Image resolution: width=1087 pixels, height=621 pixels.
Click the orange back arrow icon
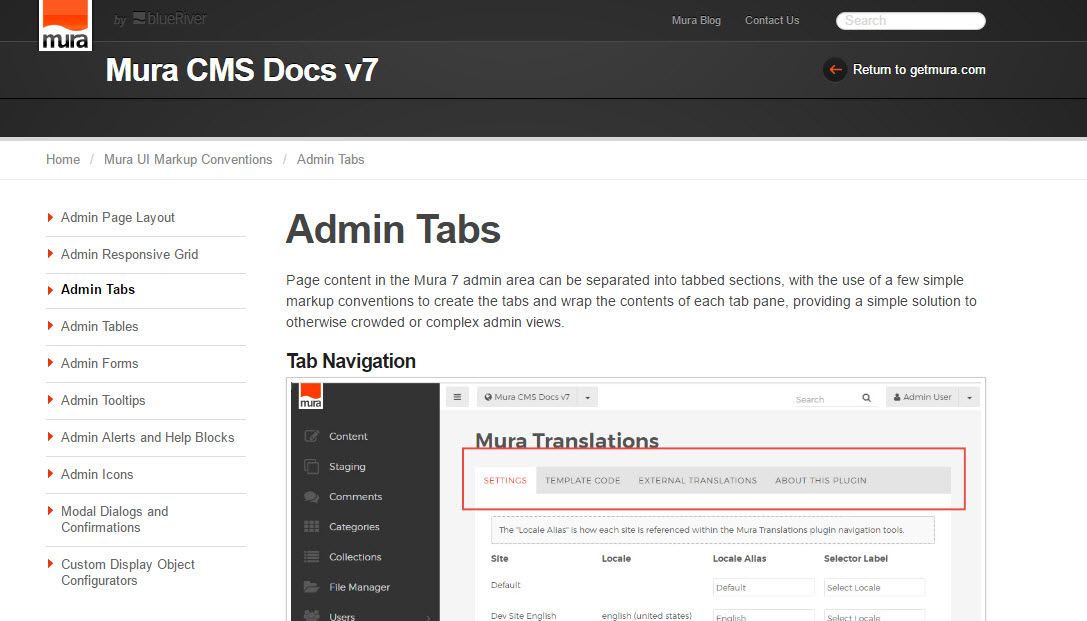[x=835, y=69]
